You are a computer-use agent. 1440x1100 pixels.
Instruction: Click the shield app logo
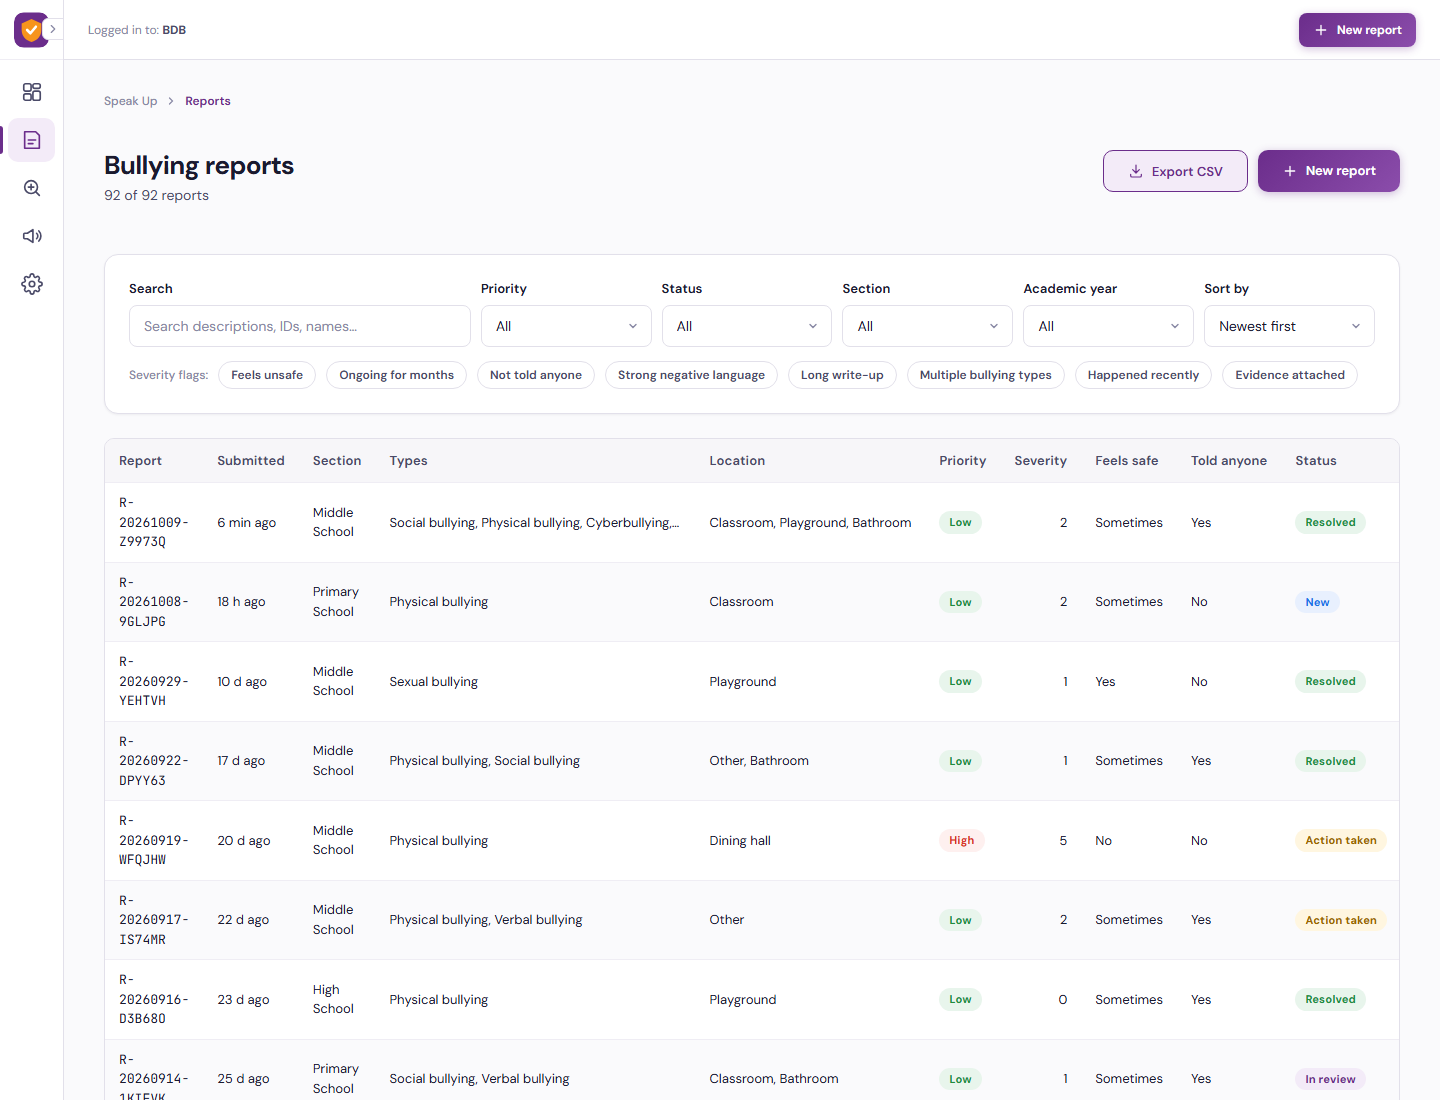31,30
